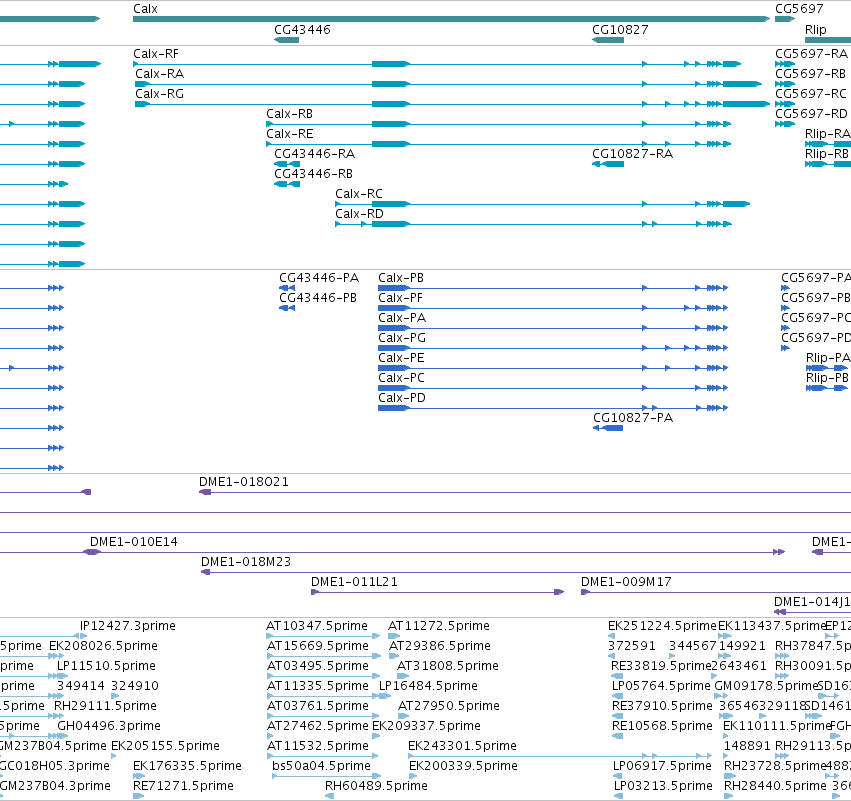Open the EK251224.5prime EST label
This screenshot has width=851, height=801.
click(x=662, y=626)
